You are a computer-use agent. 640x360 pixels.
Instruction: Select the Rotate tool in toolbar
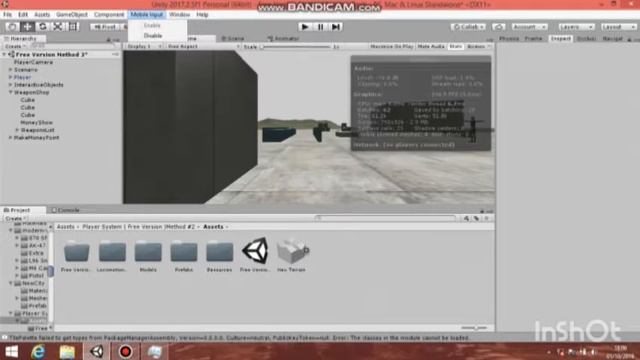(42, 27)
